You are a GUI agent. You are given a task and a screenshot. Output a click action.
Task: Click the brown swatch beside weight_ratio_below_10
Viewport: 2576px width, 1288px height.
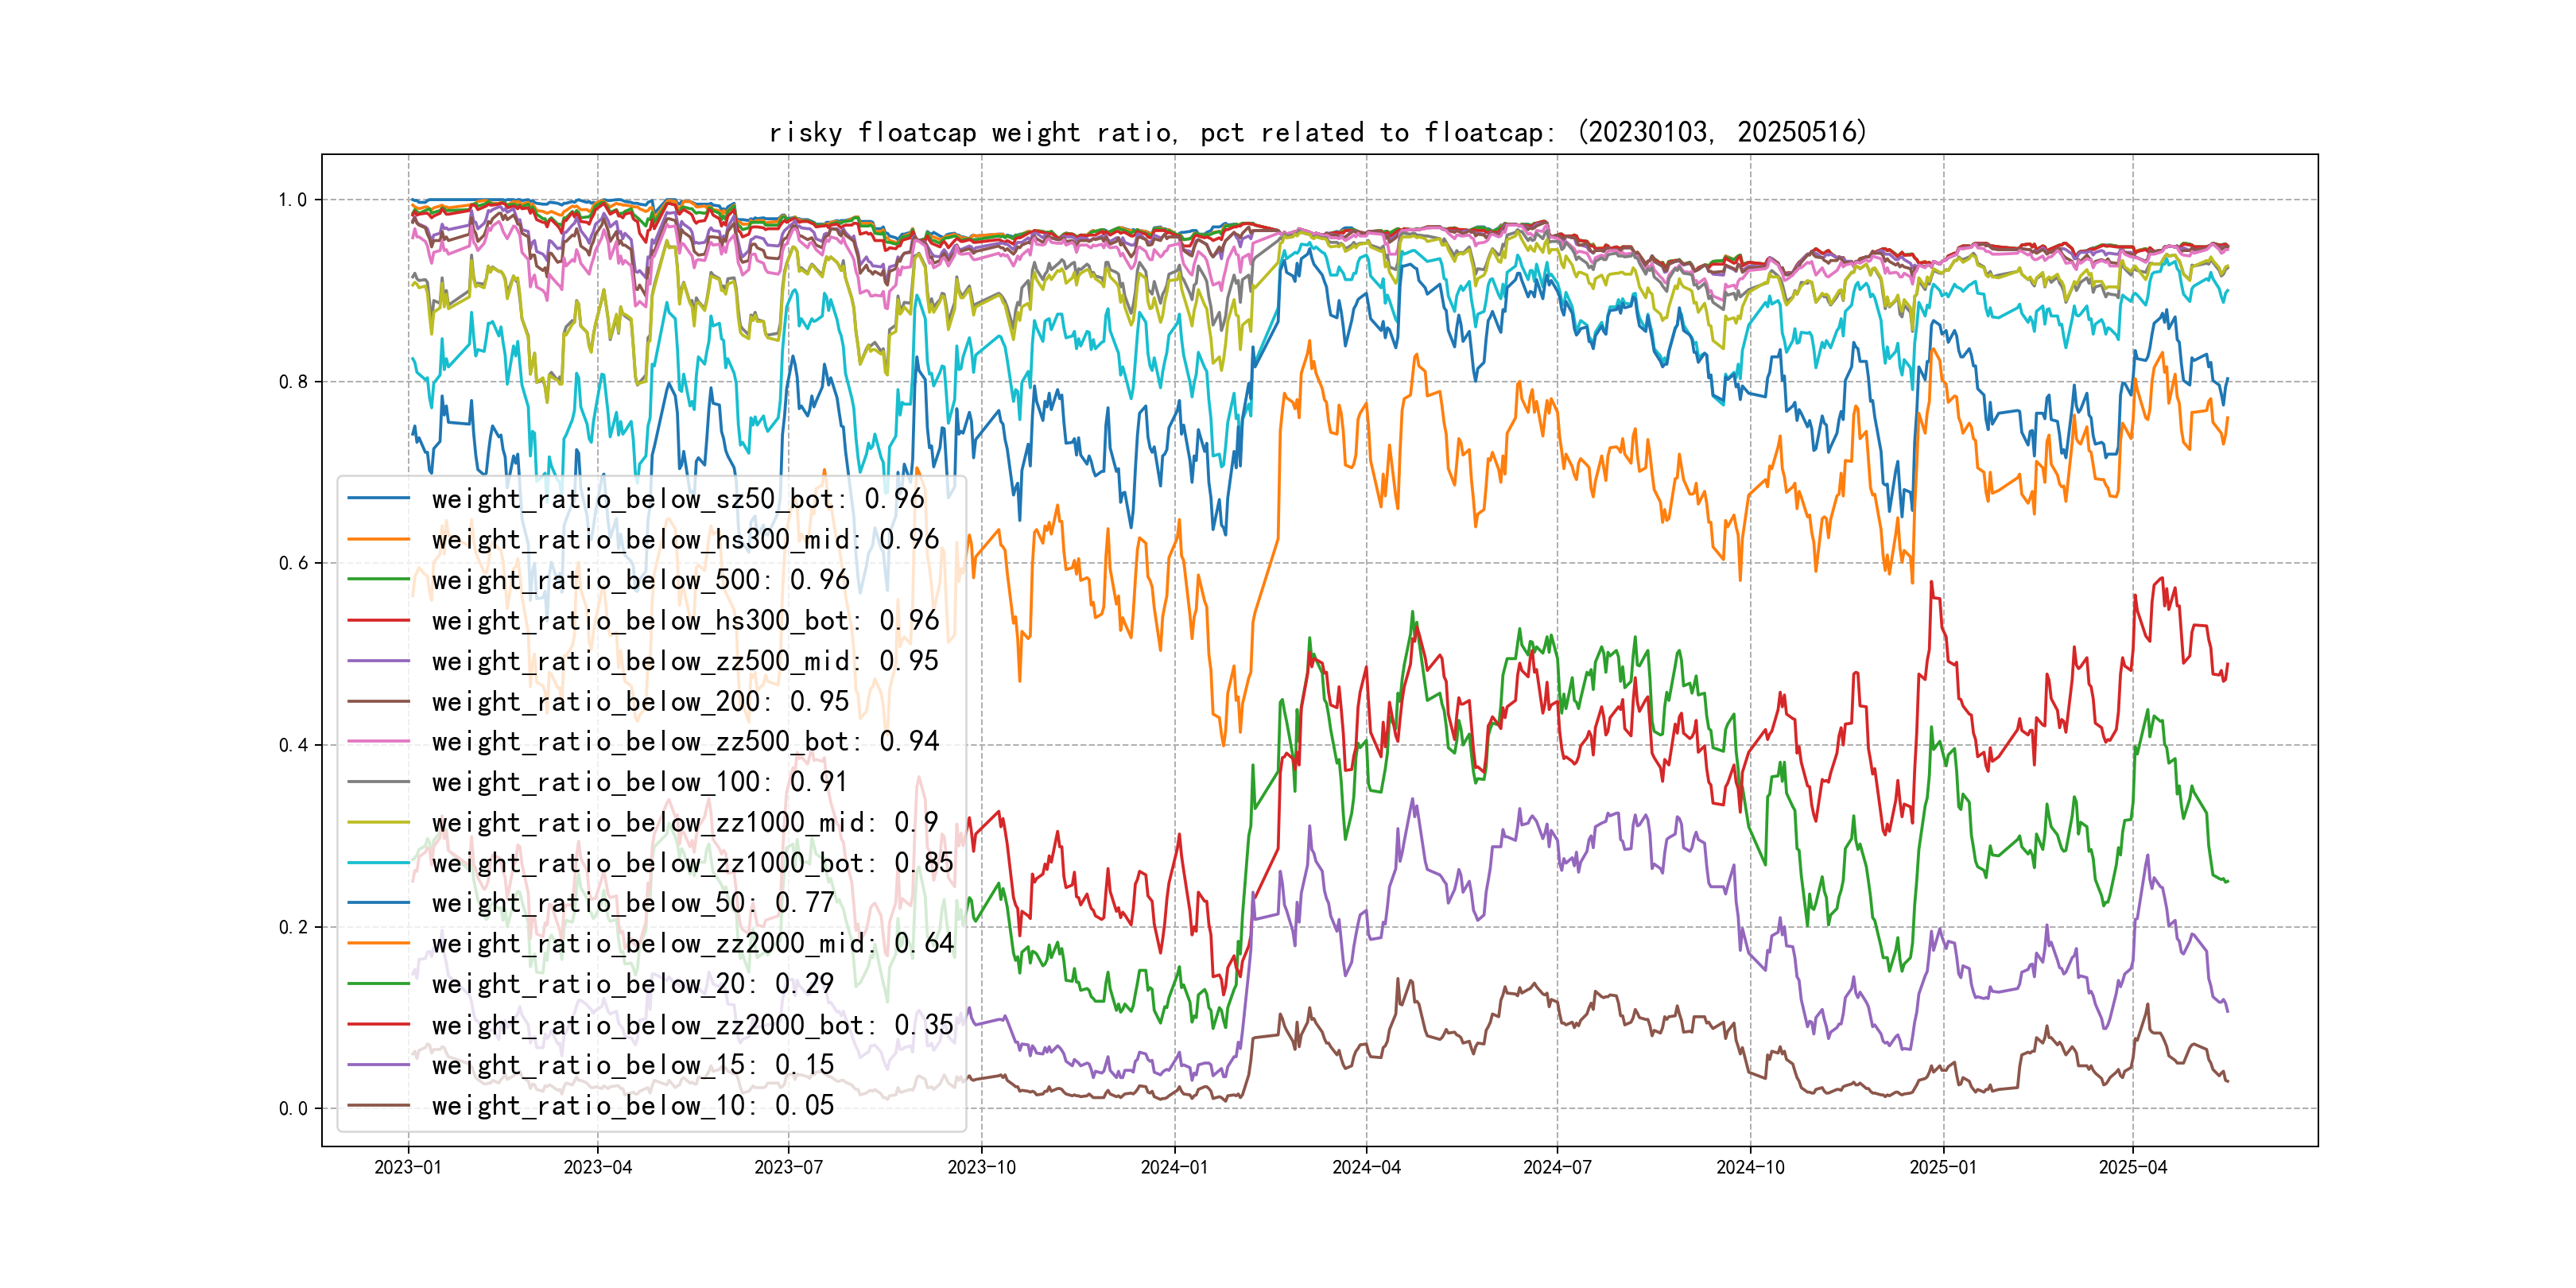378,1105
